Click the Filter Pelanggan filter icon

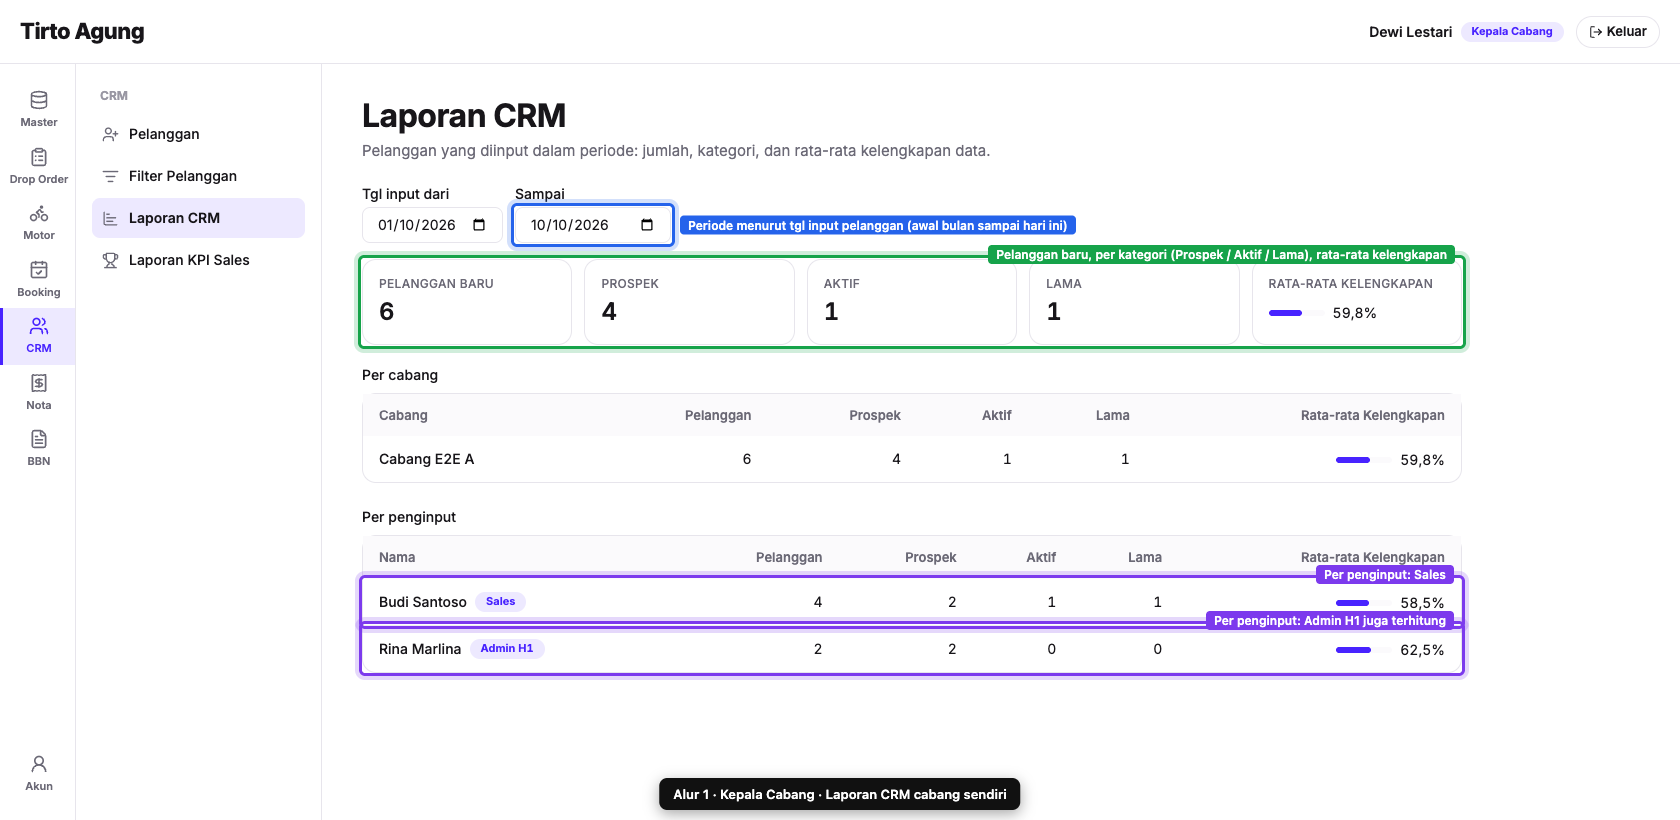(110, 176)
